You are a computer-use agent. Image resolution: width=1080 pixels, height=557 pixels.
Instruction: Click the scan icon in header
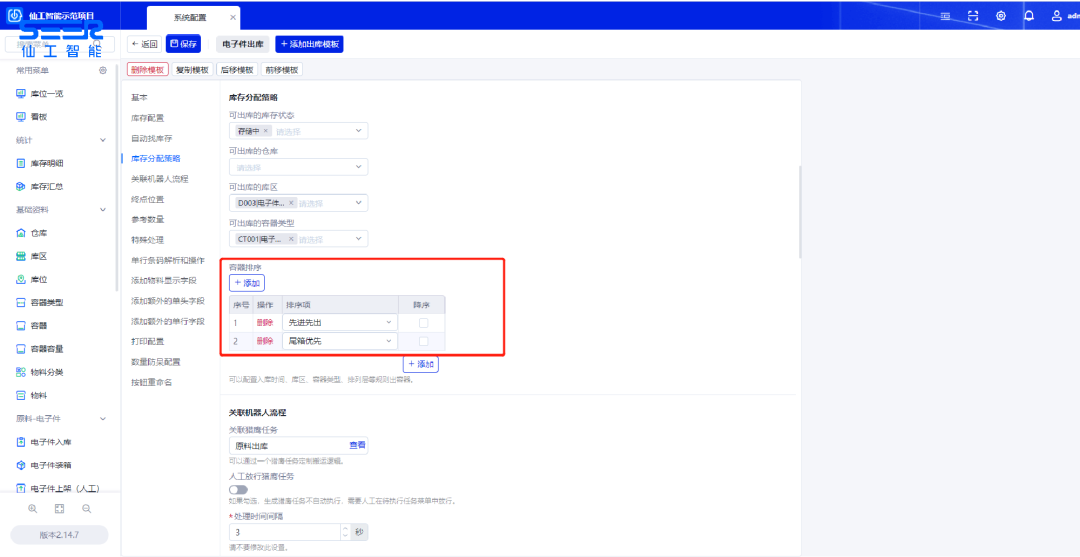[973, 16]
